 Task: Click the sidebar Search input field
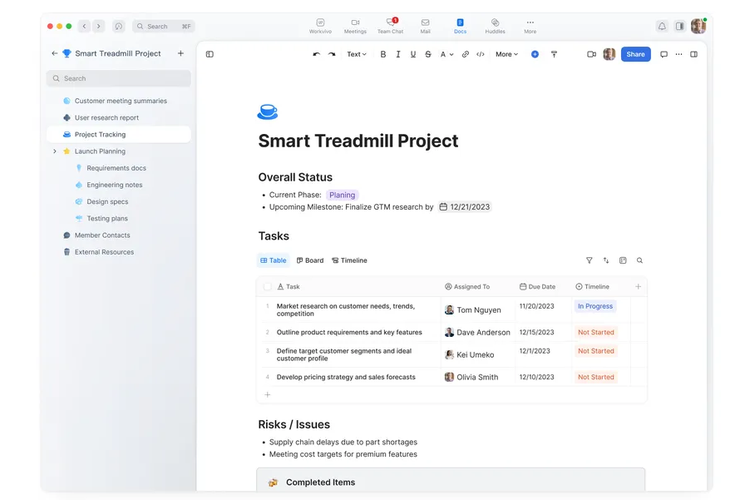click(118, 78)
